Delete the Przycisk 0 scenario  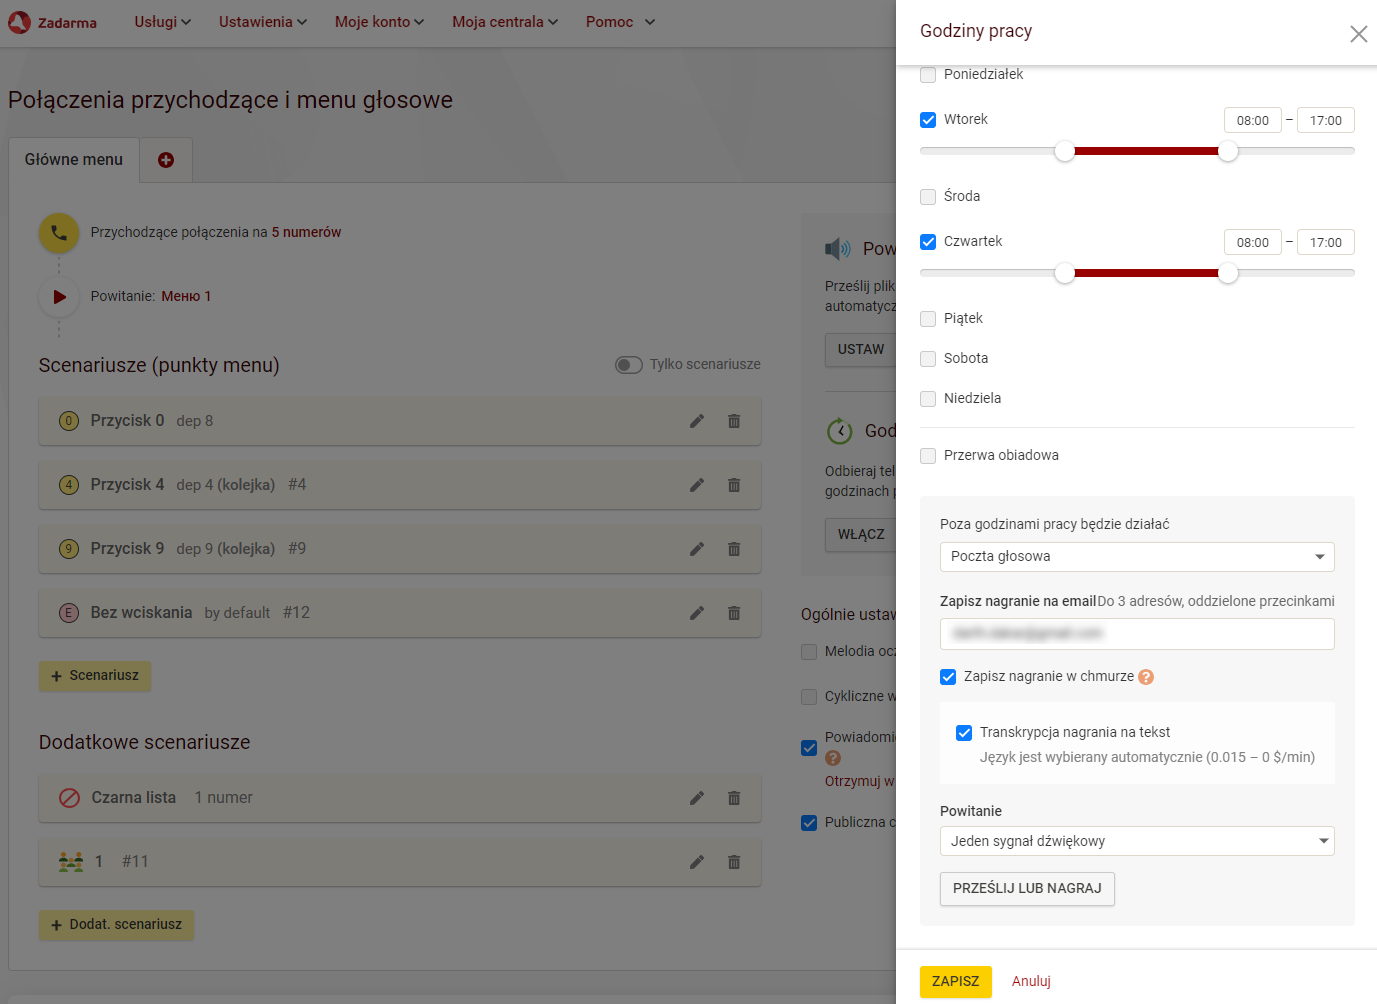(734, 421)
